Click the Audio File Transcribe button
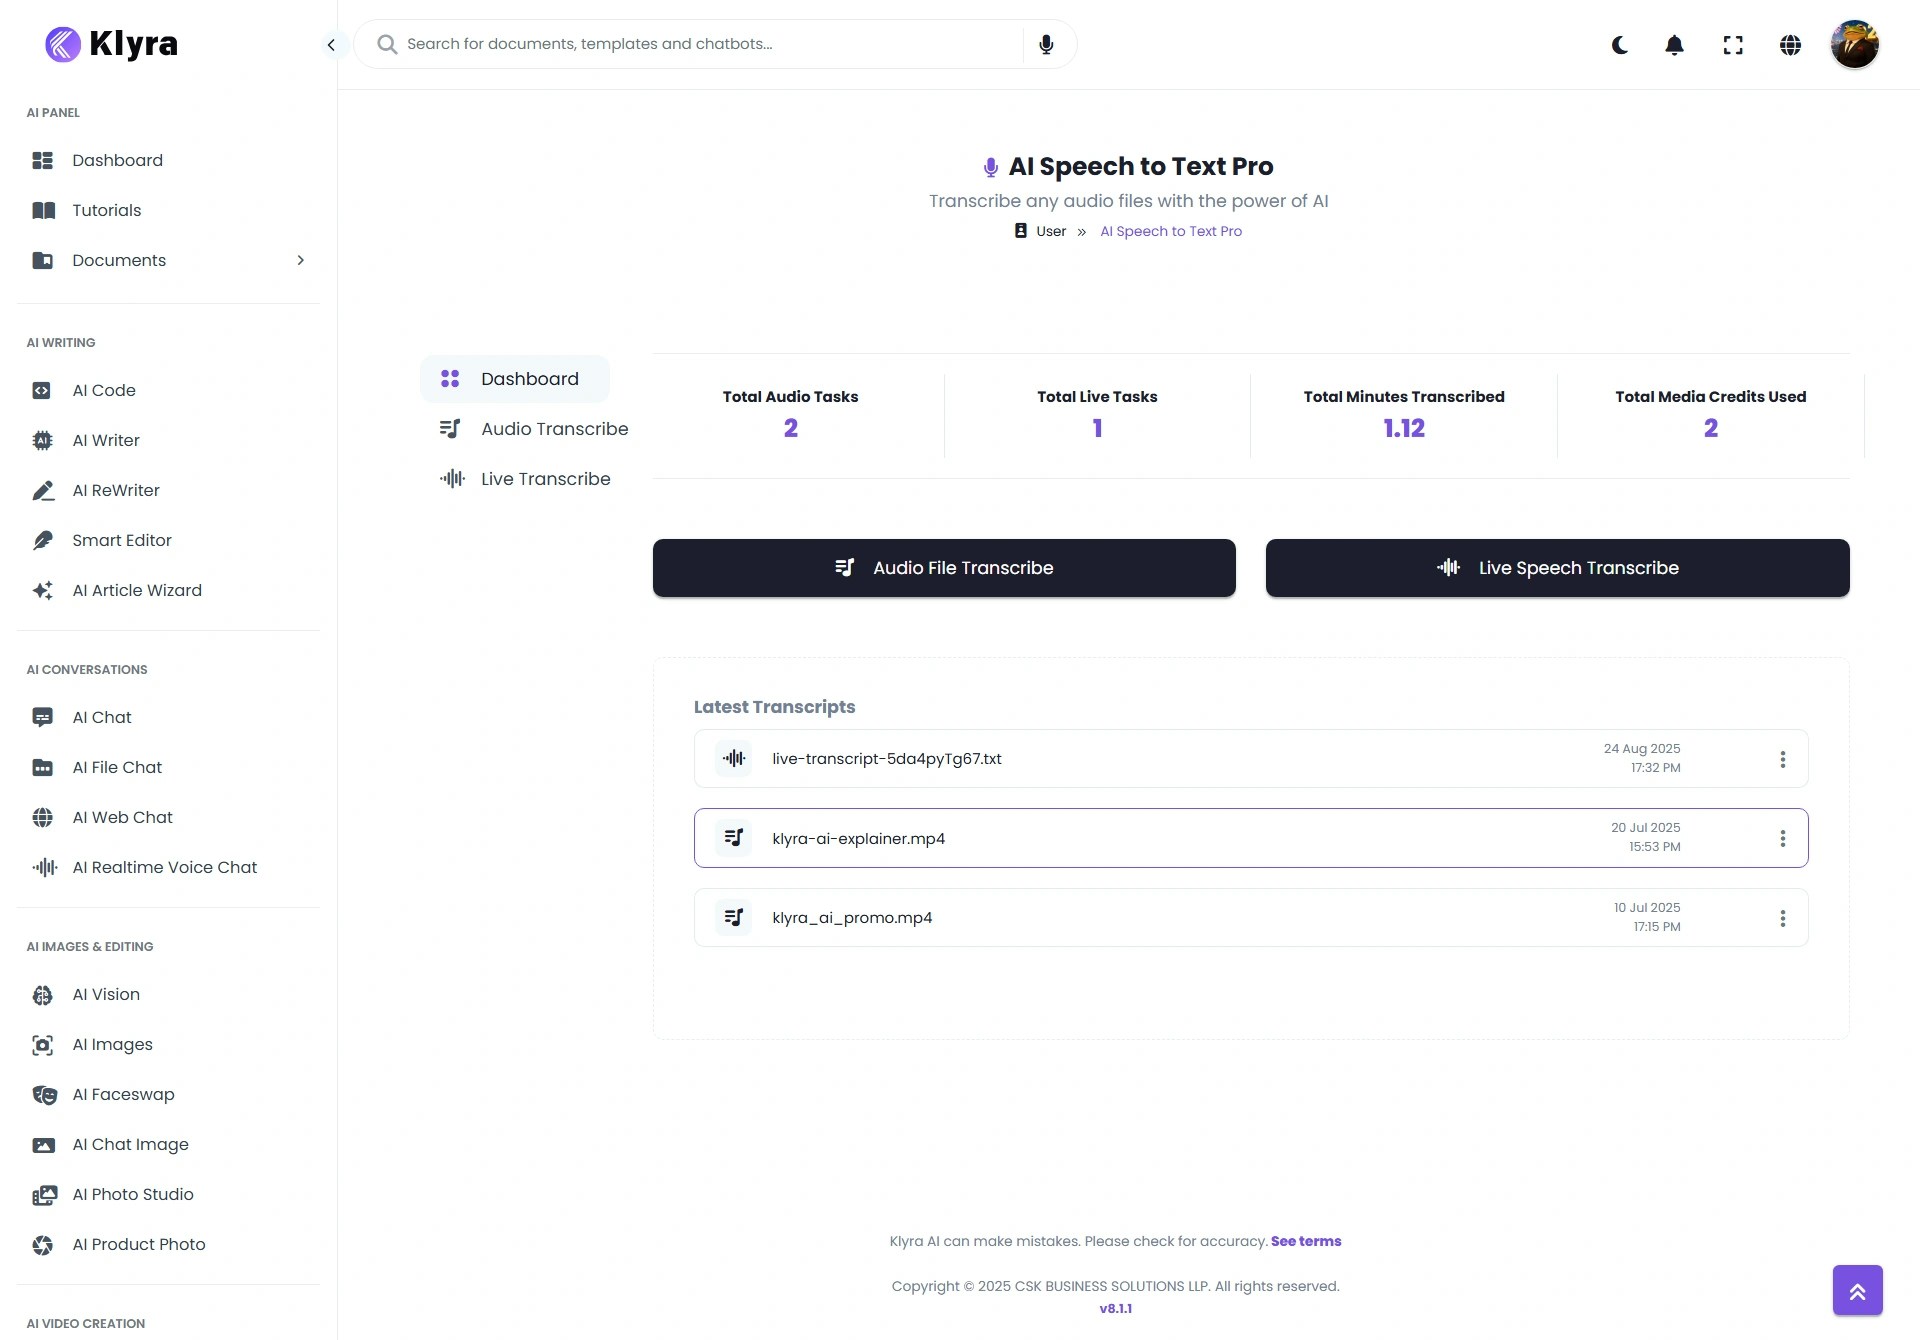1920x1340 pixels. (x=943, y=567)
